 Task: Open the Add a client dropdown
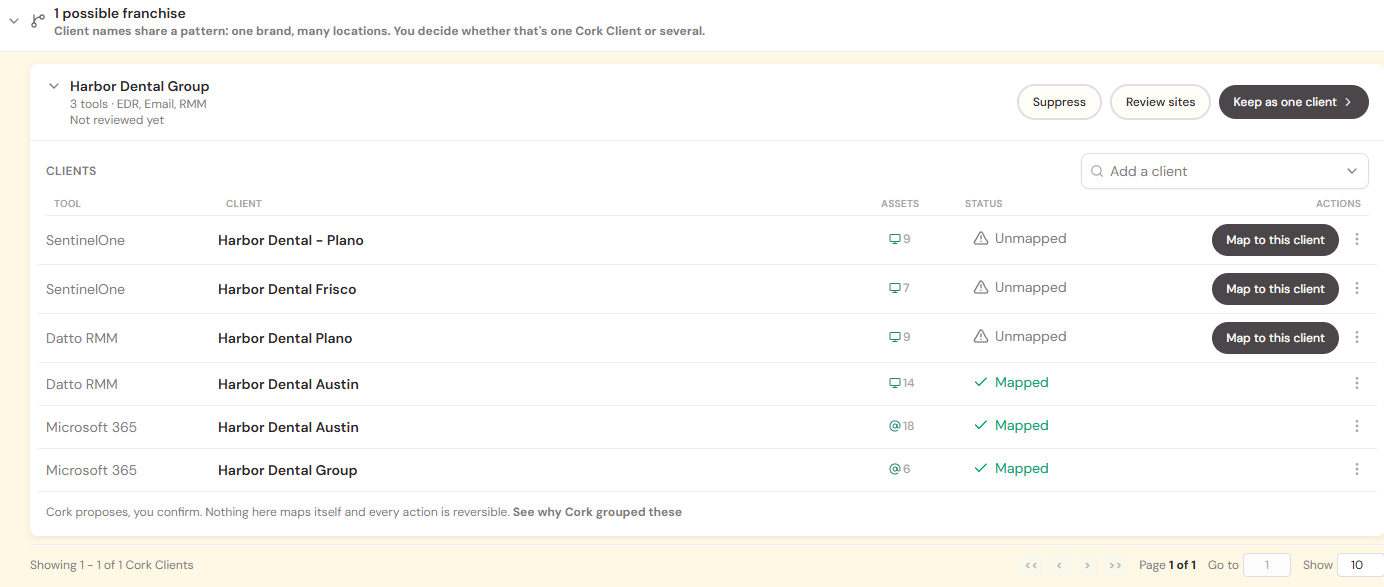click(x=1225, y=171)
